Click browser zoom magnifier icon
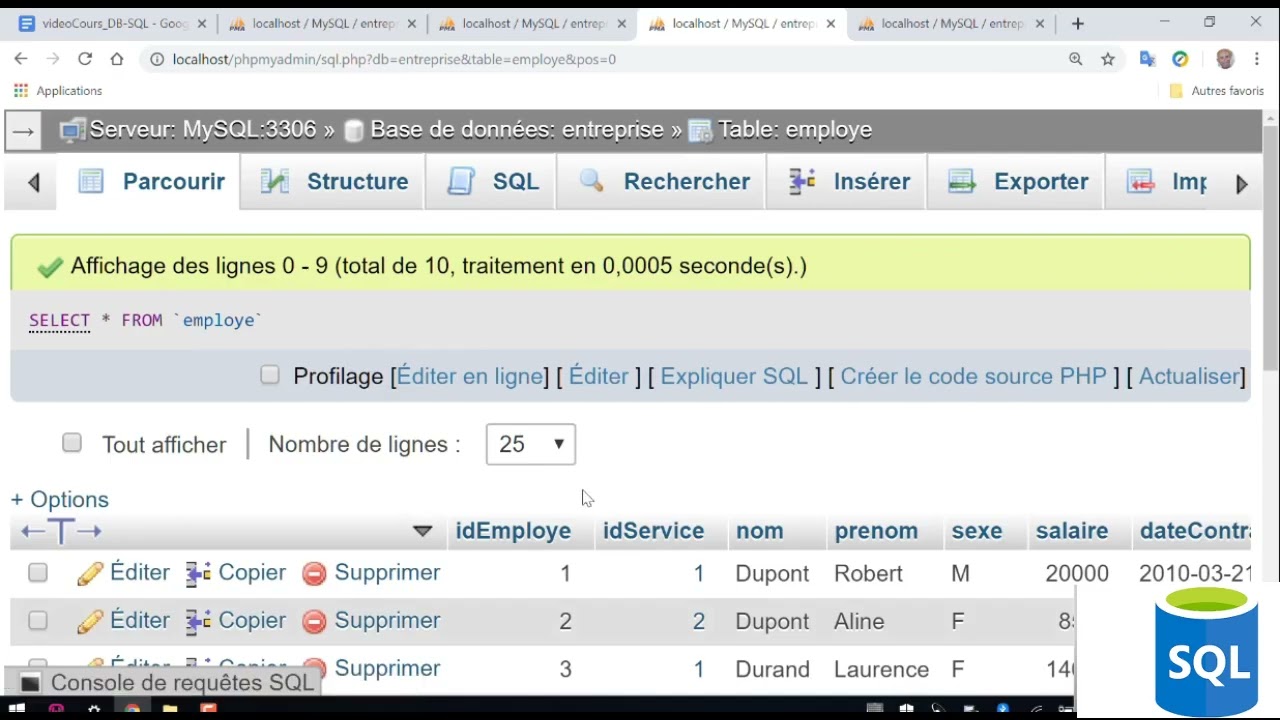The image size is (1280, 720). pos(1076,59)
